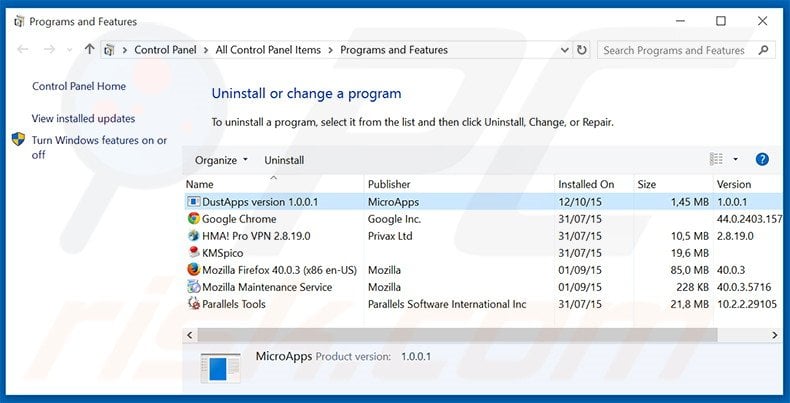The width and height of the screenshot is (790, 403).
Task: Open Control Panel Home link
Action: pos(79,86)
